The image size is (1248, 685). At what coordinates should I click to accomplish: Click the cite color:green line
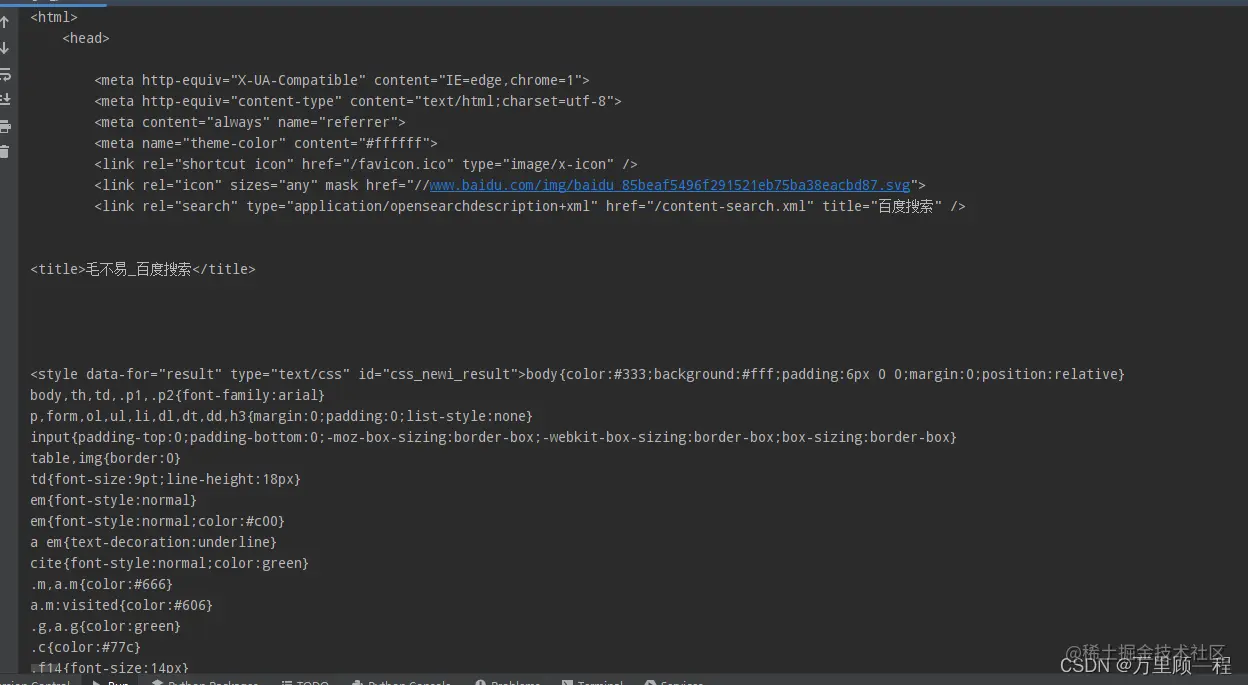click(x=170, y=563)
